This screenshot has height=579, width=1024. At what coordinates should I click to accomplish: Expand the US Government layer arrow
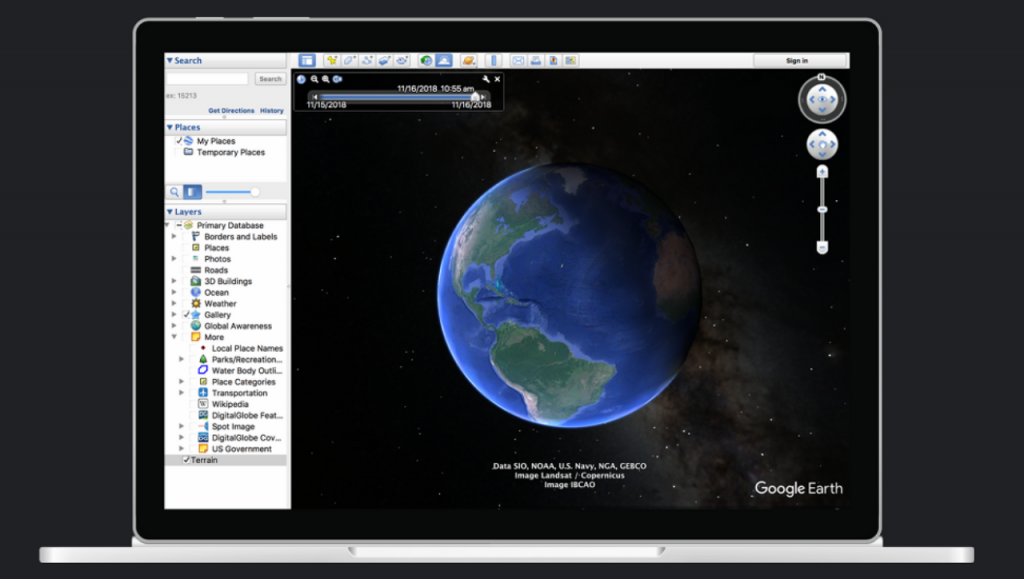coord(182,448)
